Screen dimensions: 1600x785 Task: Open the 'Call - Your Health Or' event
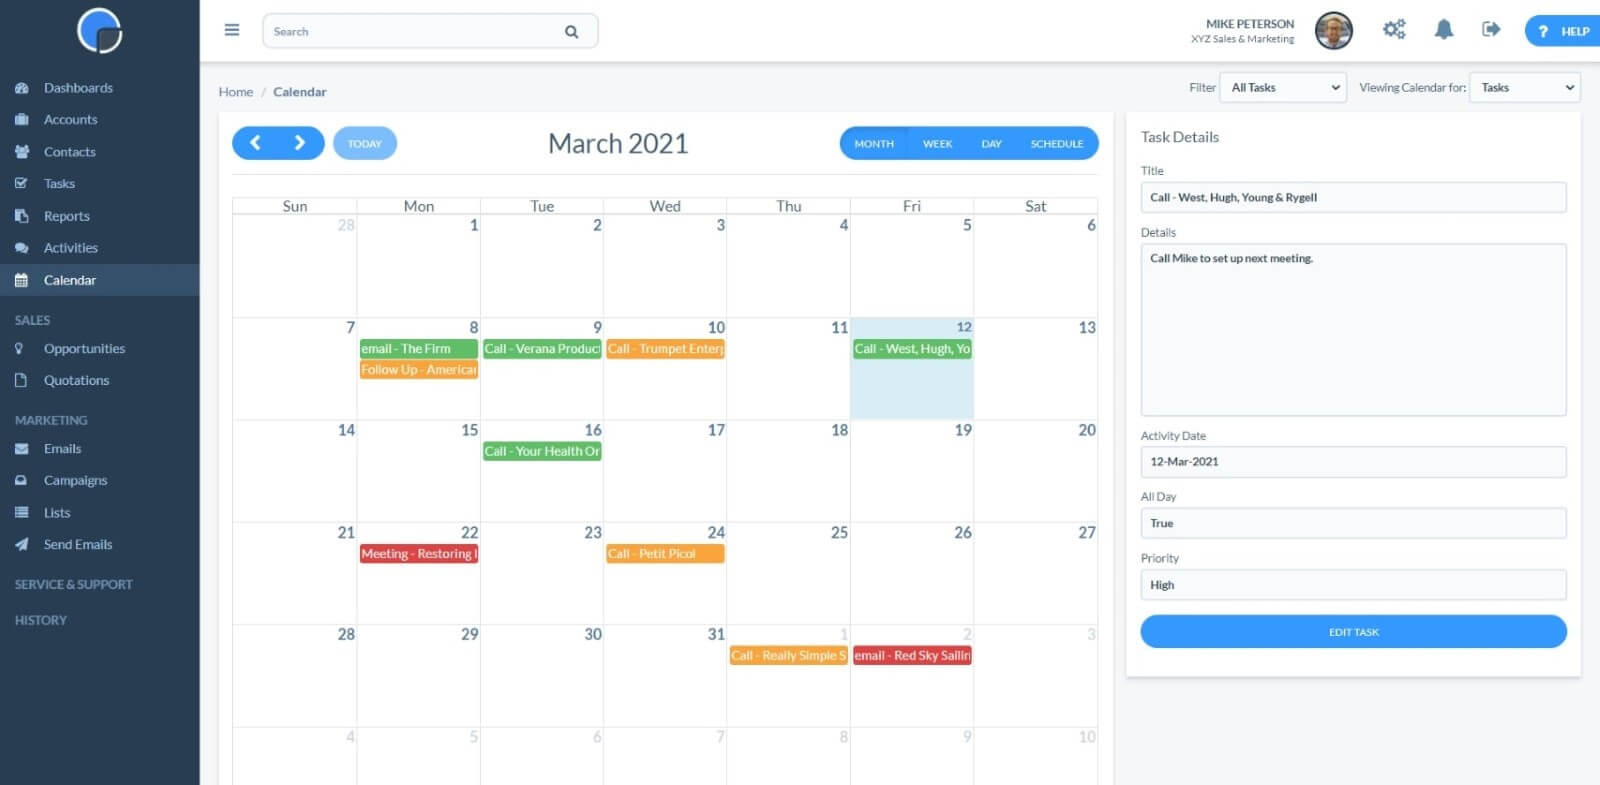[542, 452]
